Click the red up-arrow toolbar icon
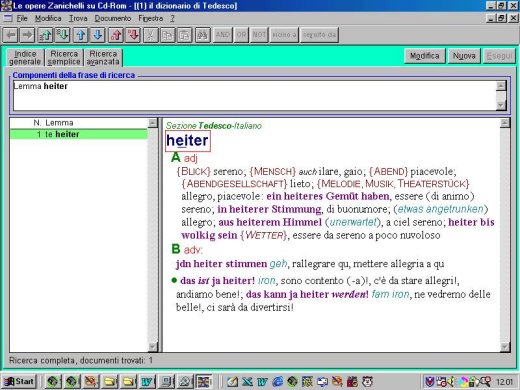Image resolution: width=520 pixels, height=390 pixels. click(x=116, y=35)
